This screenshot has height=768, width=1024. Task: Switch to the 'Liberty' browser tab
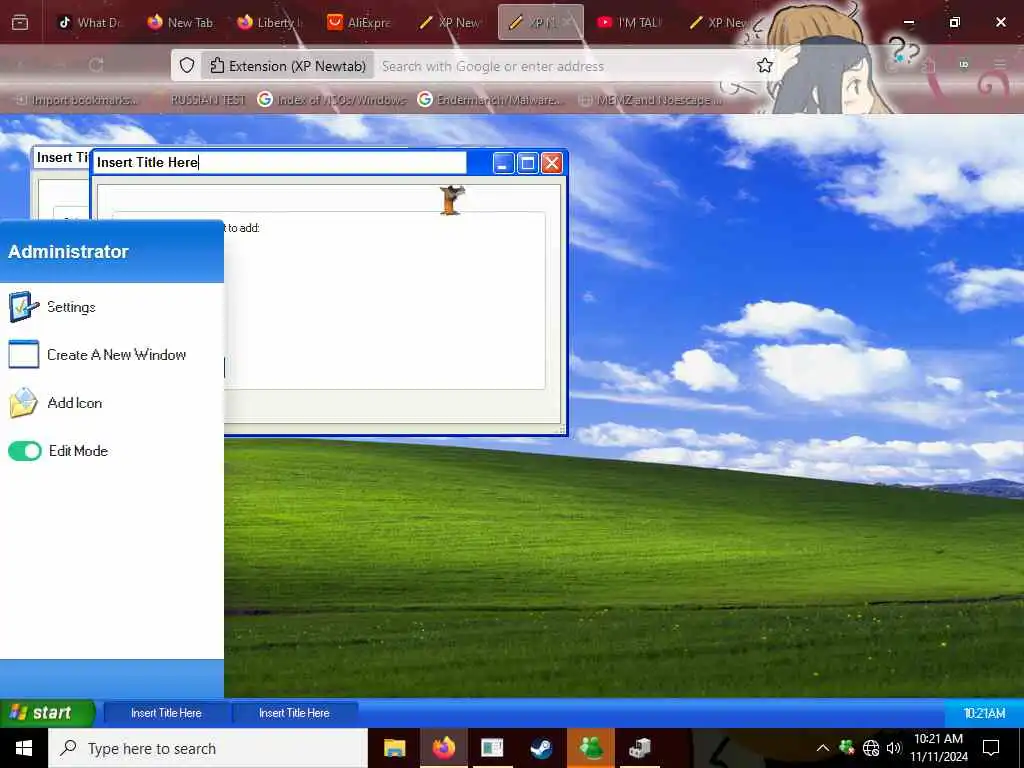click(268, 22)
